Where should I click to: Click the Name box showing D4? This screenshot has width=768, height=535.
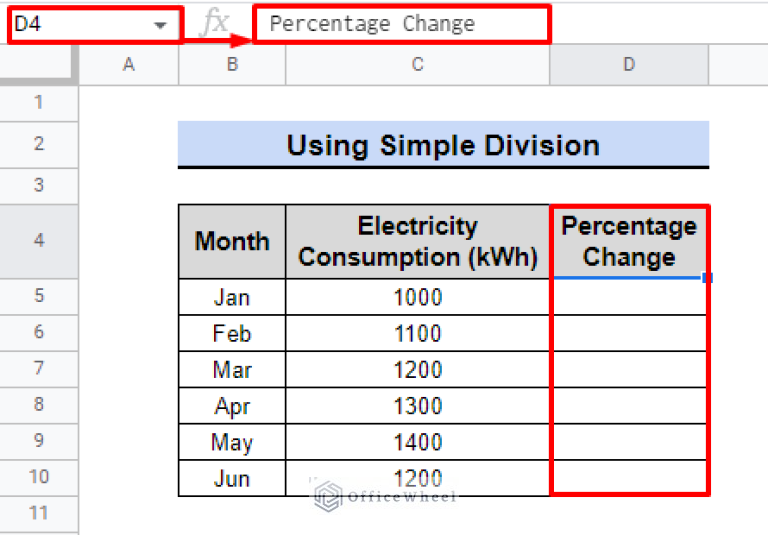click(96, 24)
